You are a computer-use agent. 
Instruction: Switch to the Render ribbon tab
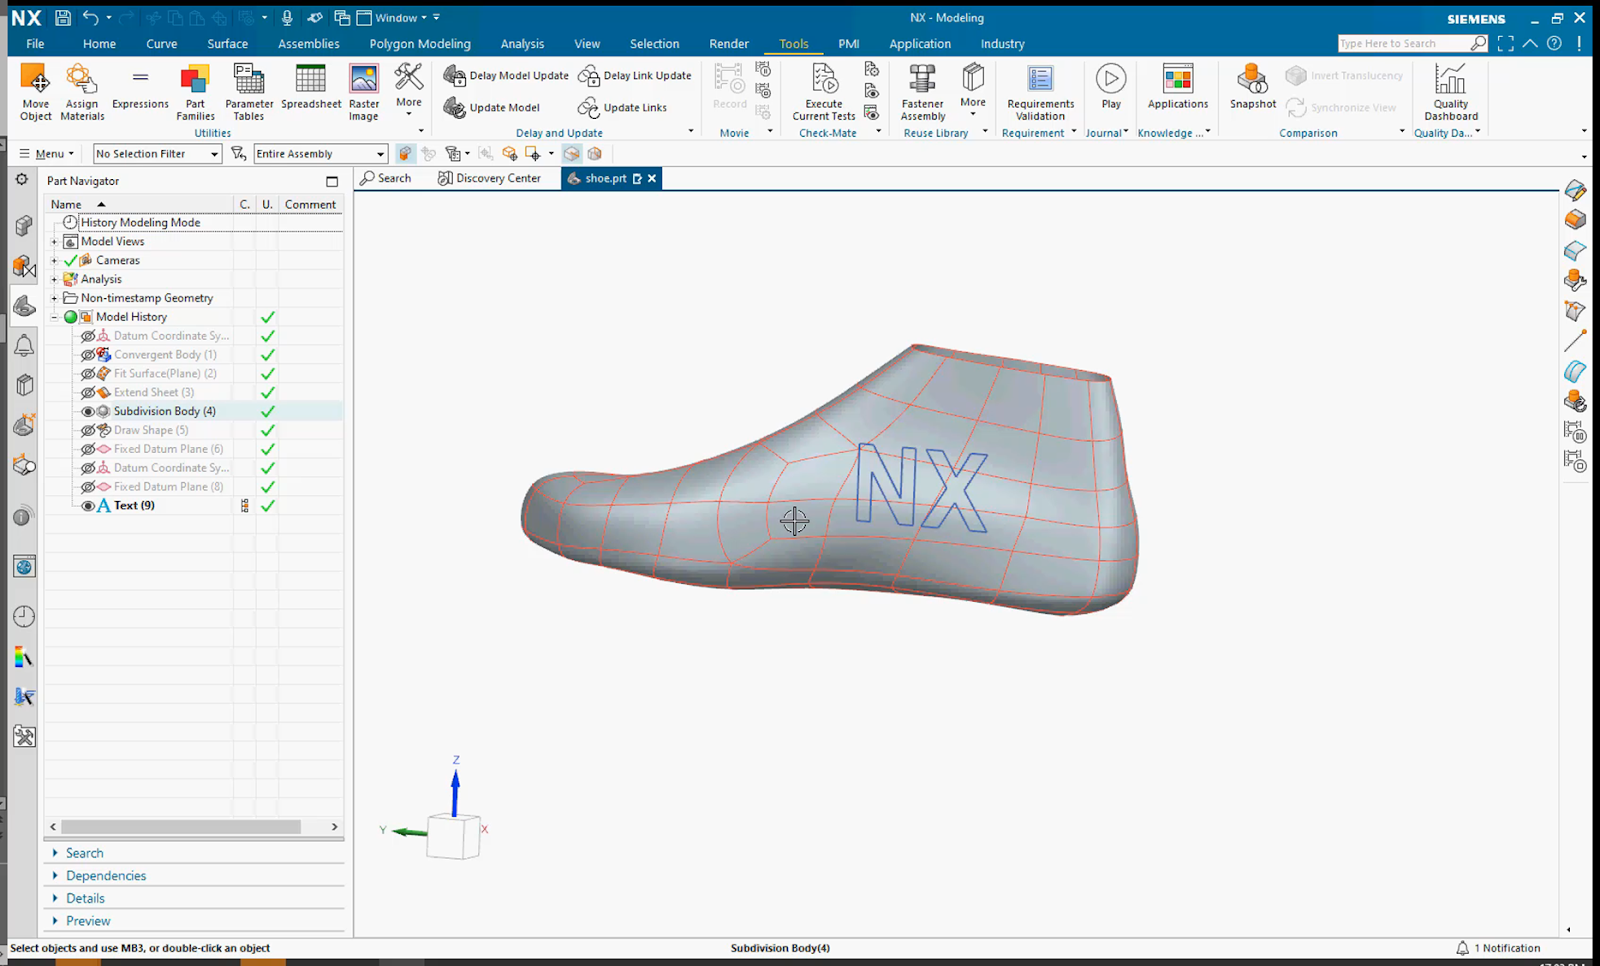pos(729,44)
